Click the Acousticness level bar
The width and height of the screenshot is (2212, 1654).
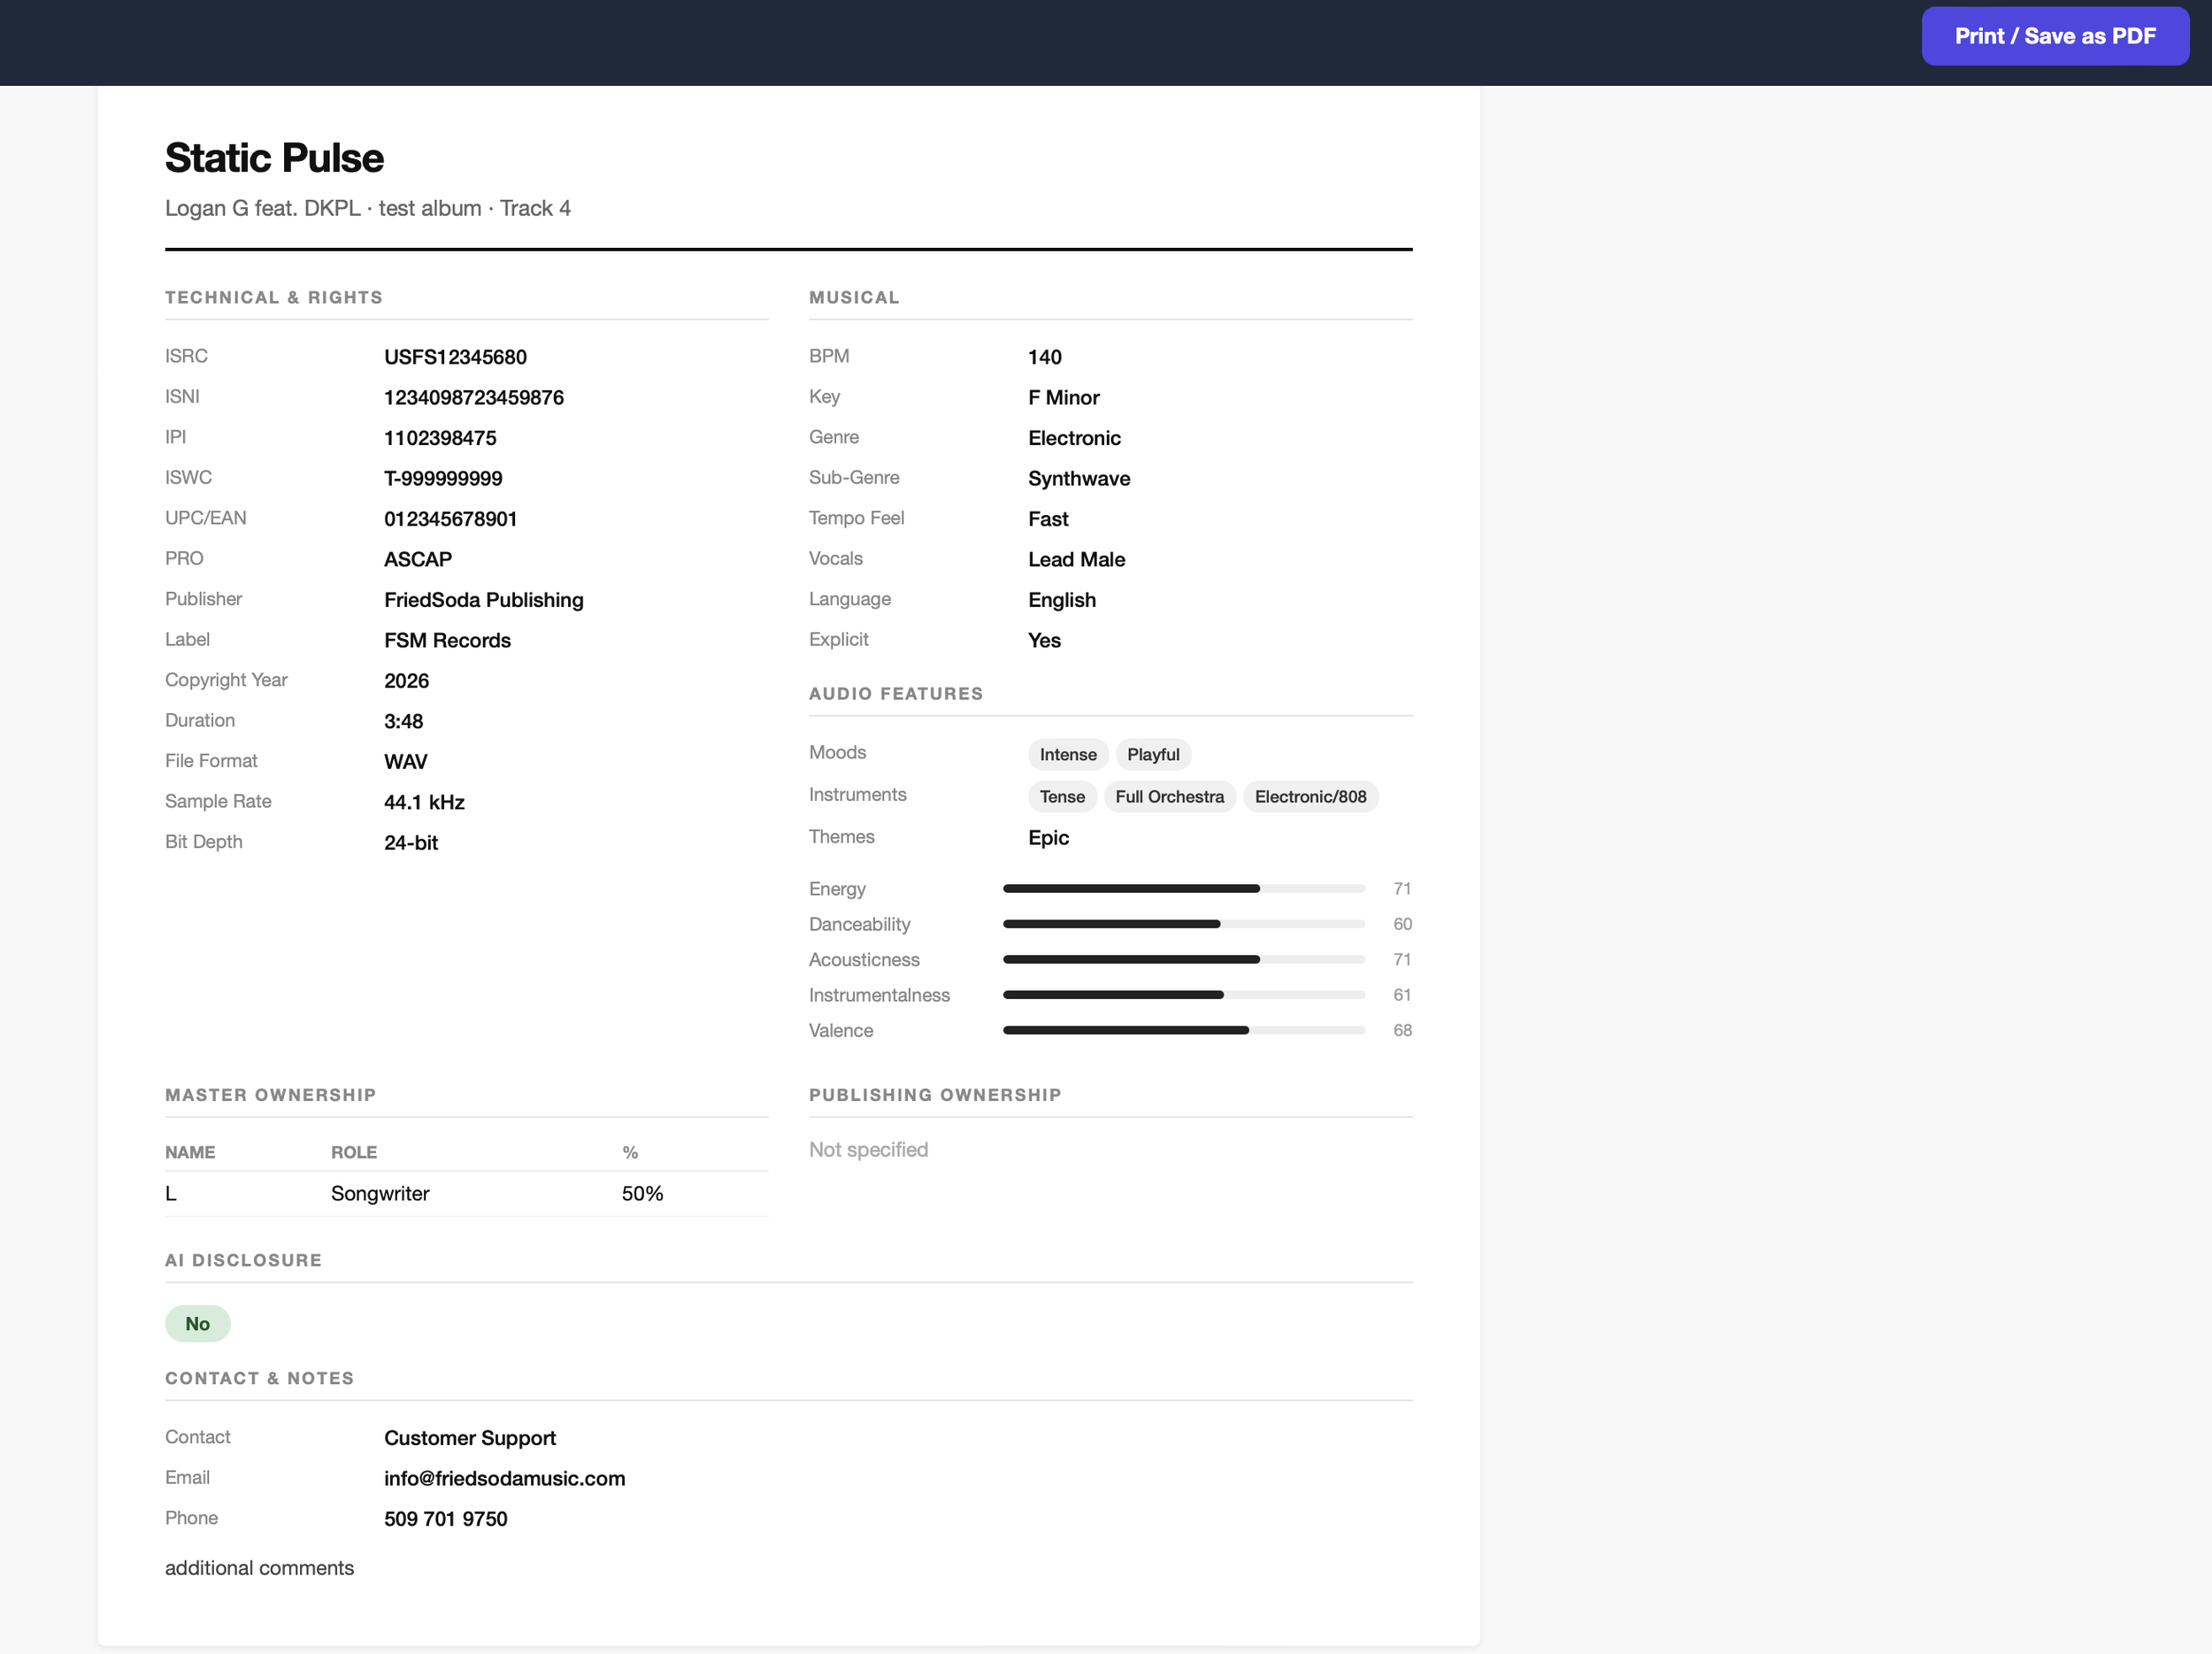click(1183, 960)
